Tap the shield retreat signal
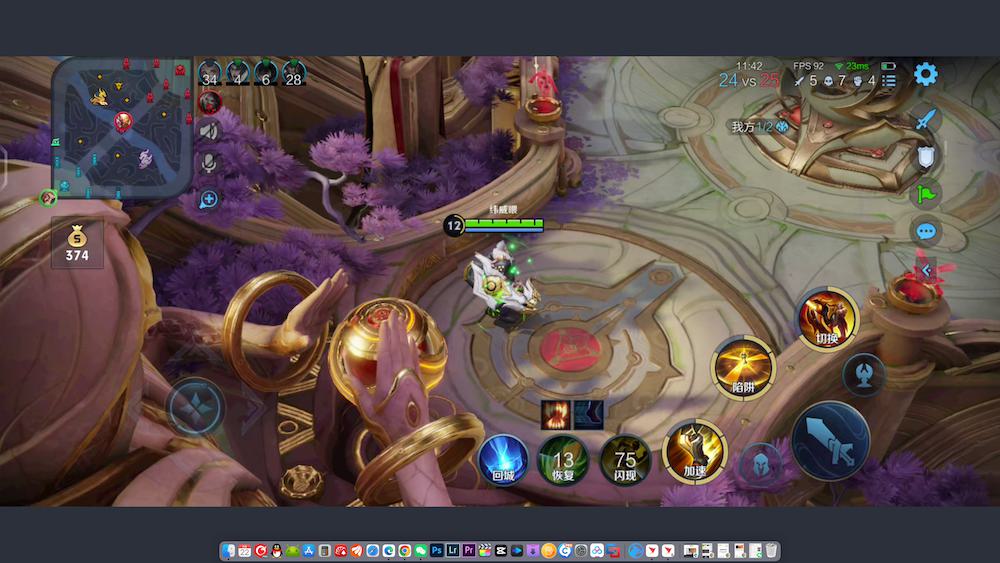Image resolution: width=1000 pixels, height=563 pixels. (x=925, y=157)
